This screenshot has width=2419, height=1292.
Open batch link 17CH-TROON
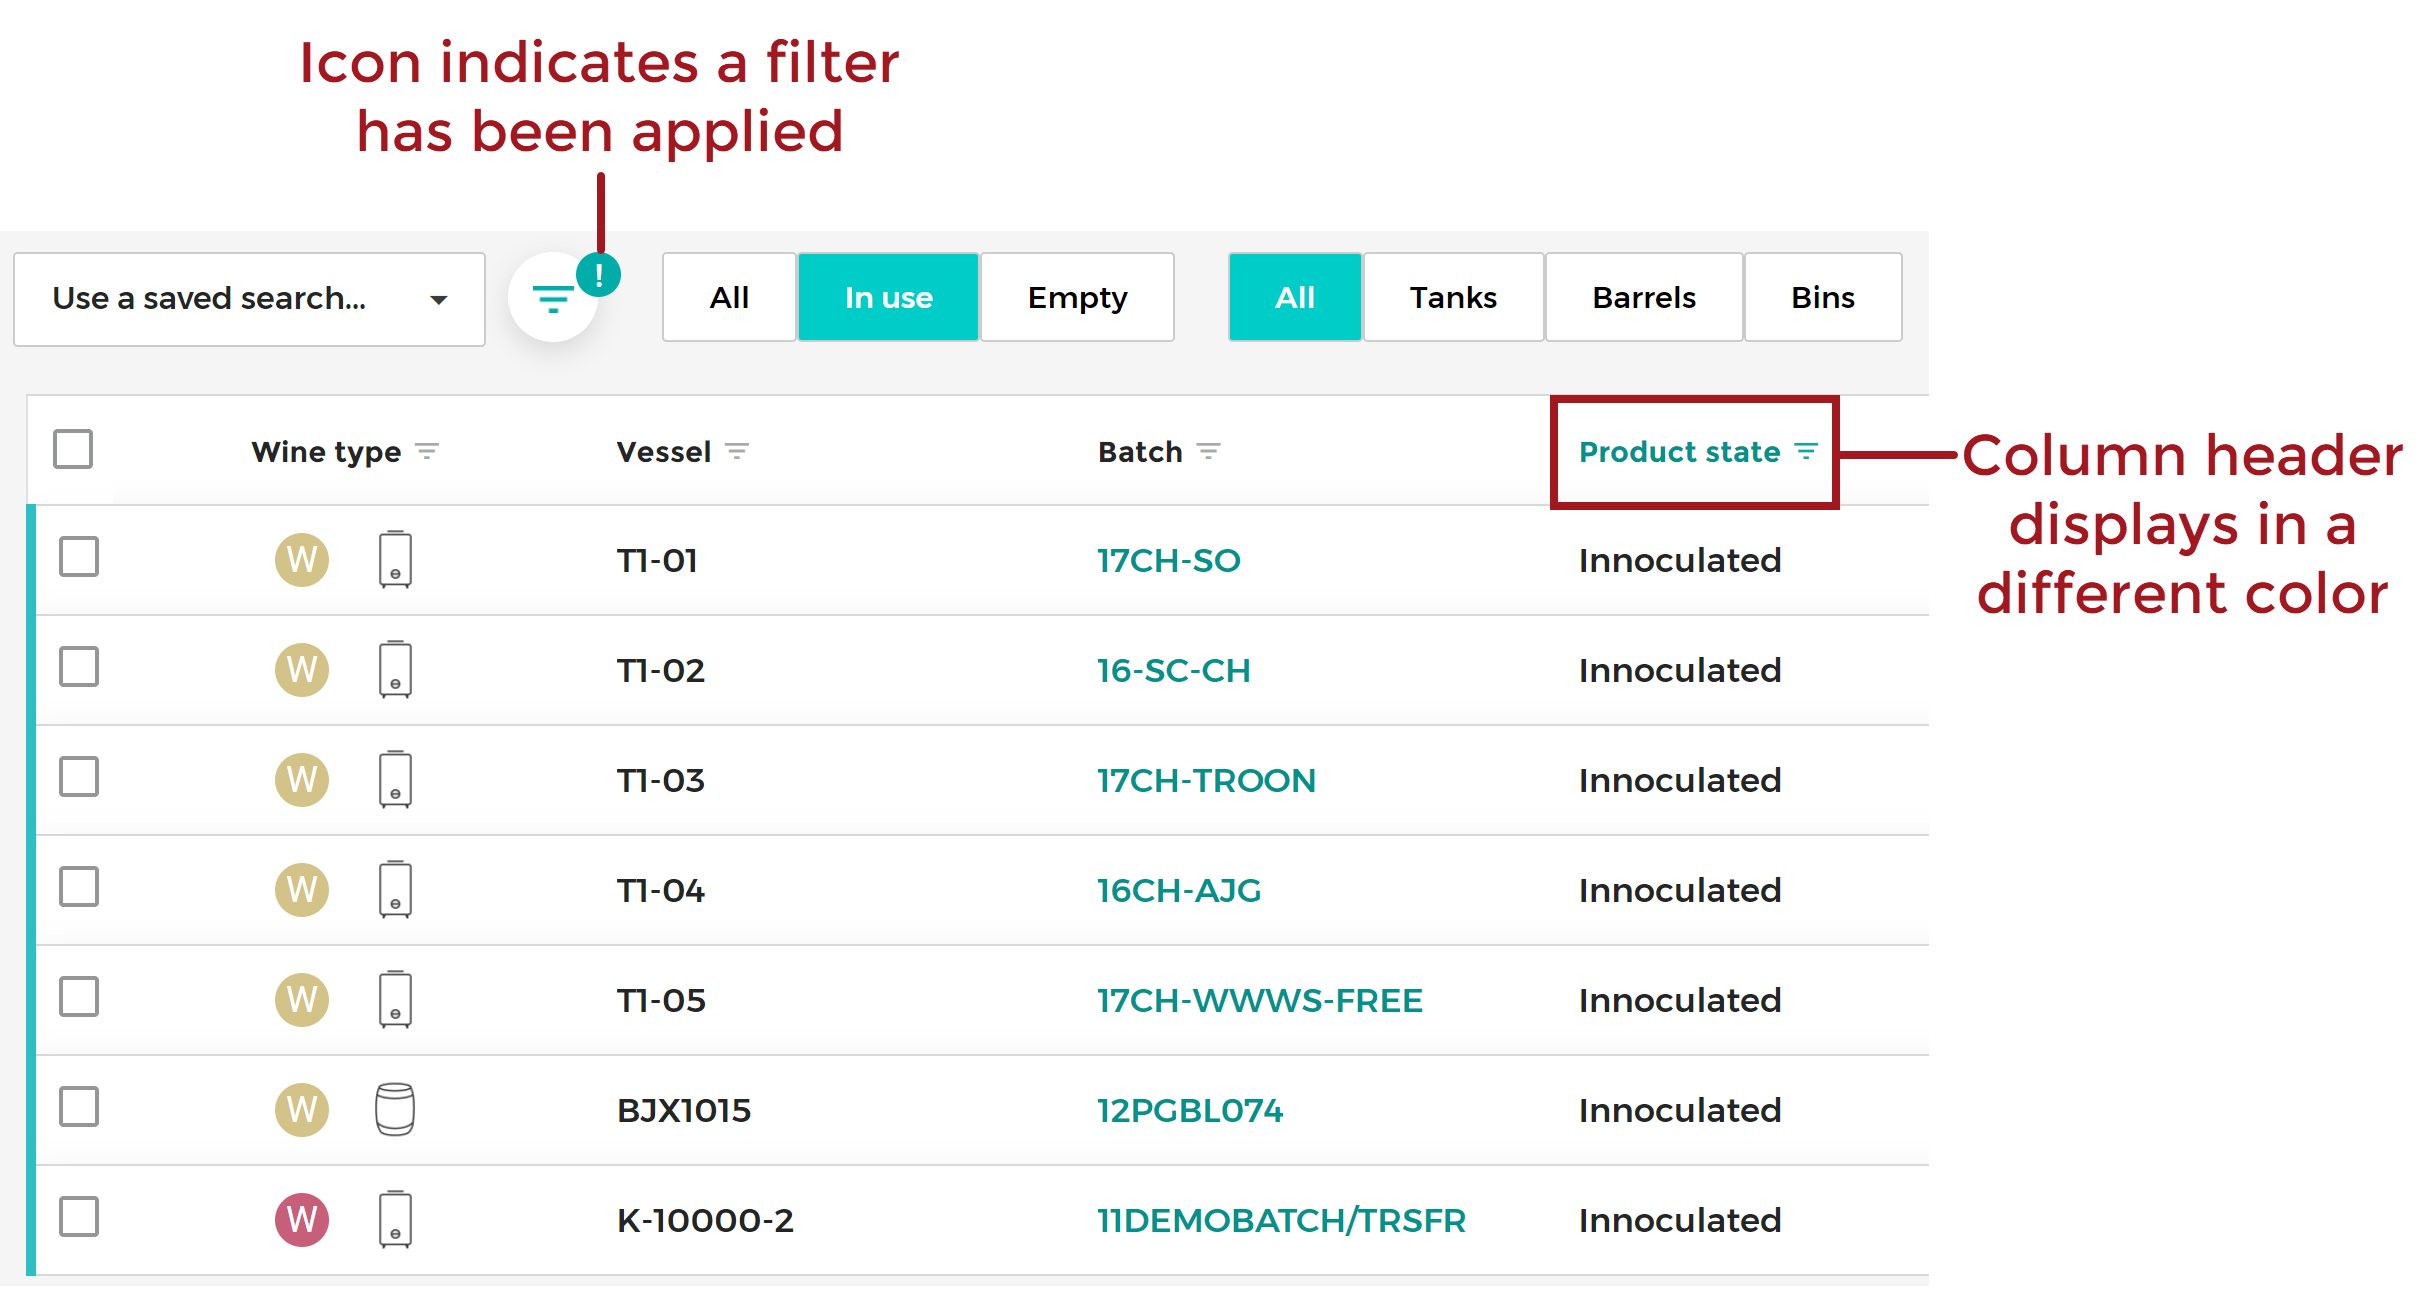[x=1206, y=780]
